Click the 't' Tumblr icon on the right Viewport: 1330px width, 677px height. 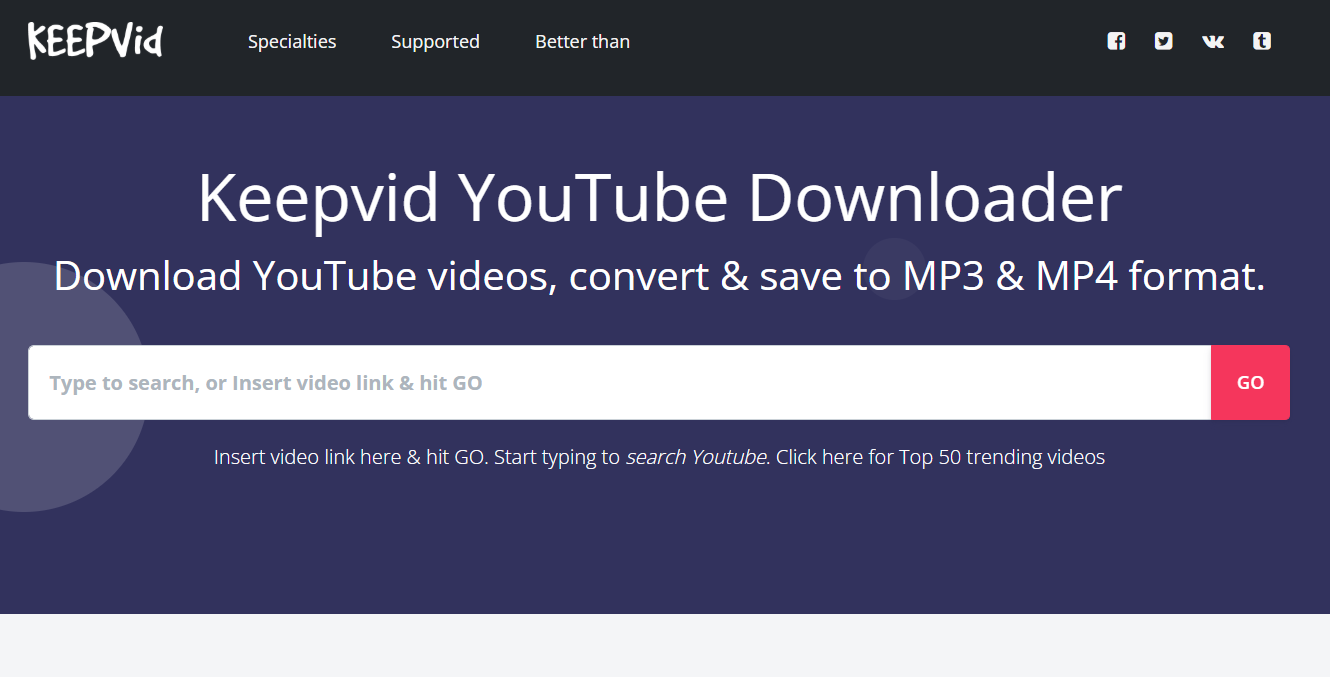1262,41
